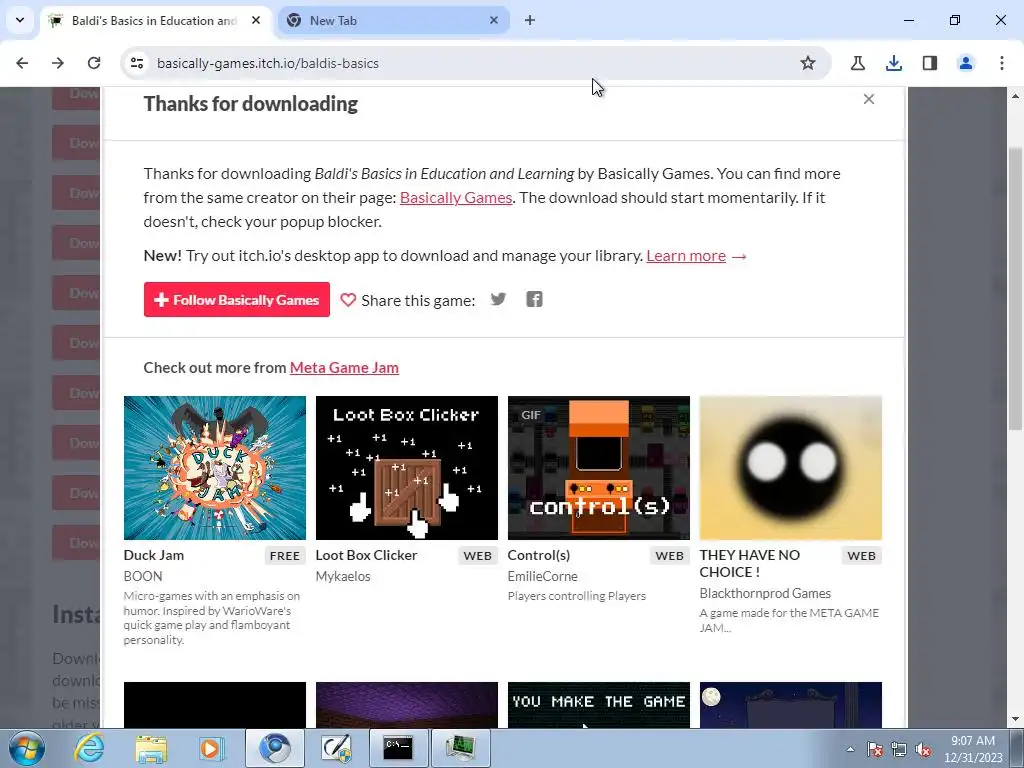Switch to the New Tab tab
Viewport: 1024px width, 768px height.
coord(392,20)
